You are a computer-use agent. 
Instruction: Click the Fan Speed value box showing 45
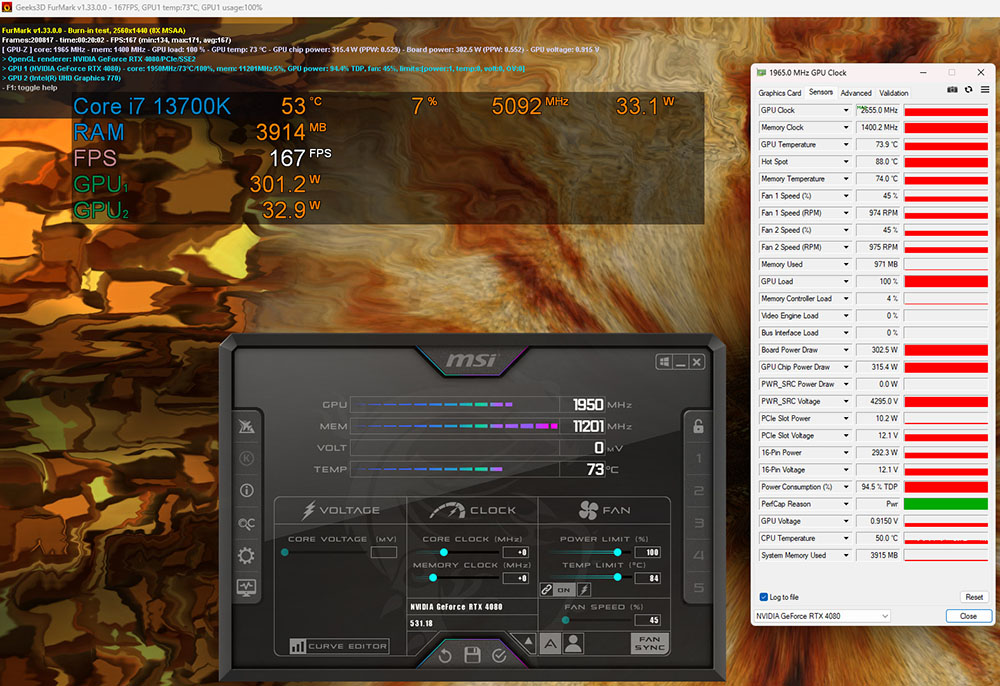647,620
